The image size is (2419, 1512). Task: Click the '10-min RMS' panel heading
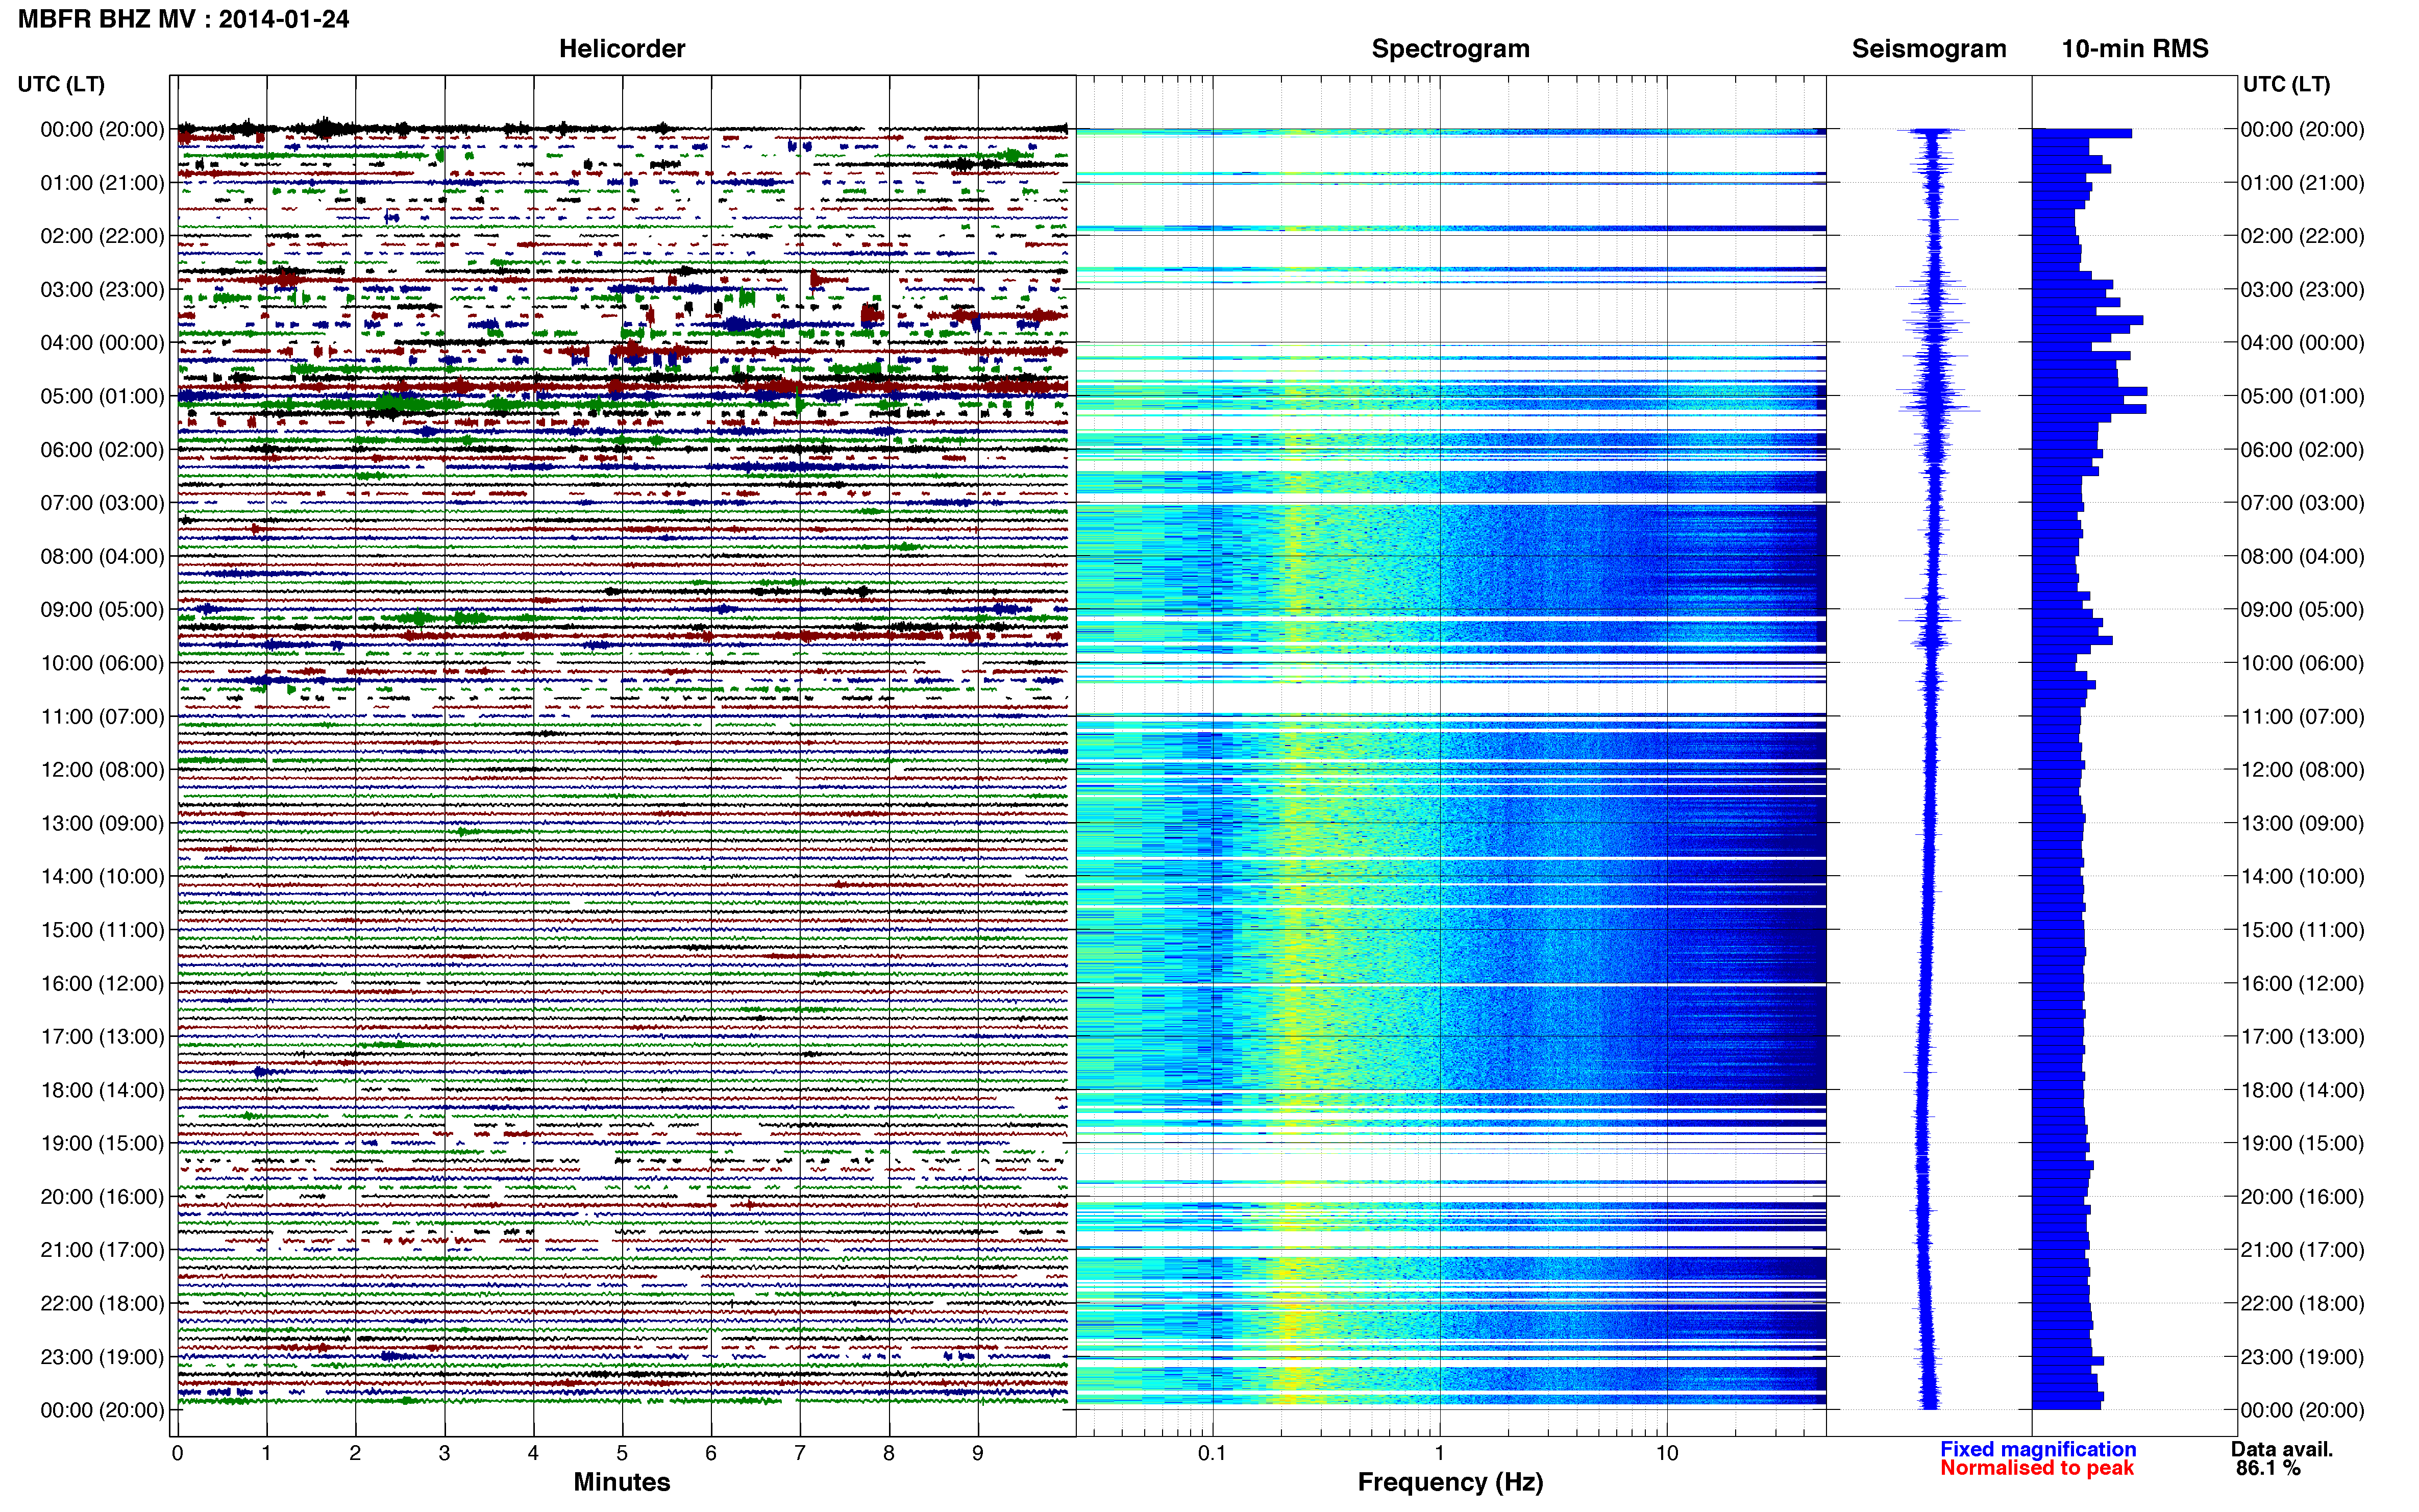pos(2135,49)
